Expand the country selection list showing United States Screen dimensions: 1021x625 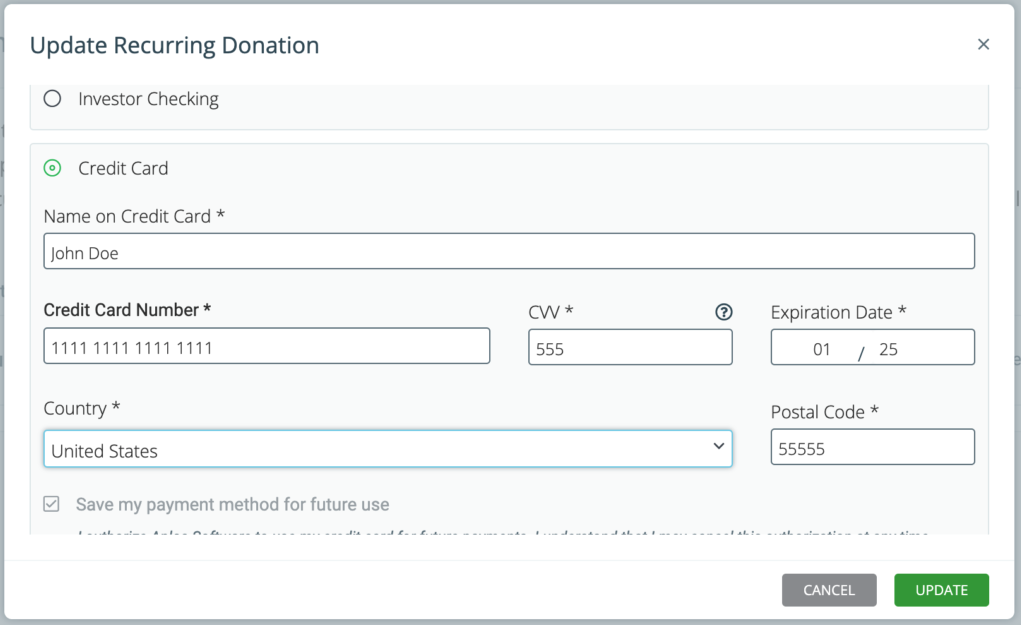[388, 449]
